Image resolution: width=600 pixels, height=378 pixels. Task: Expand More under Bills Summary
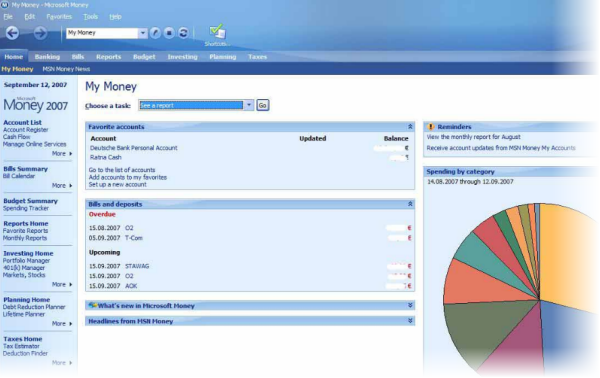click(x=62, y=186)
